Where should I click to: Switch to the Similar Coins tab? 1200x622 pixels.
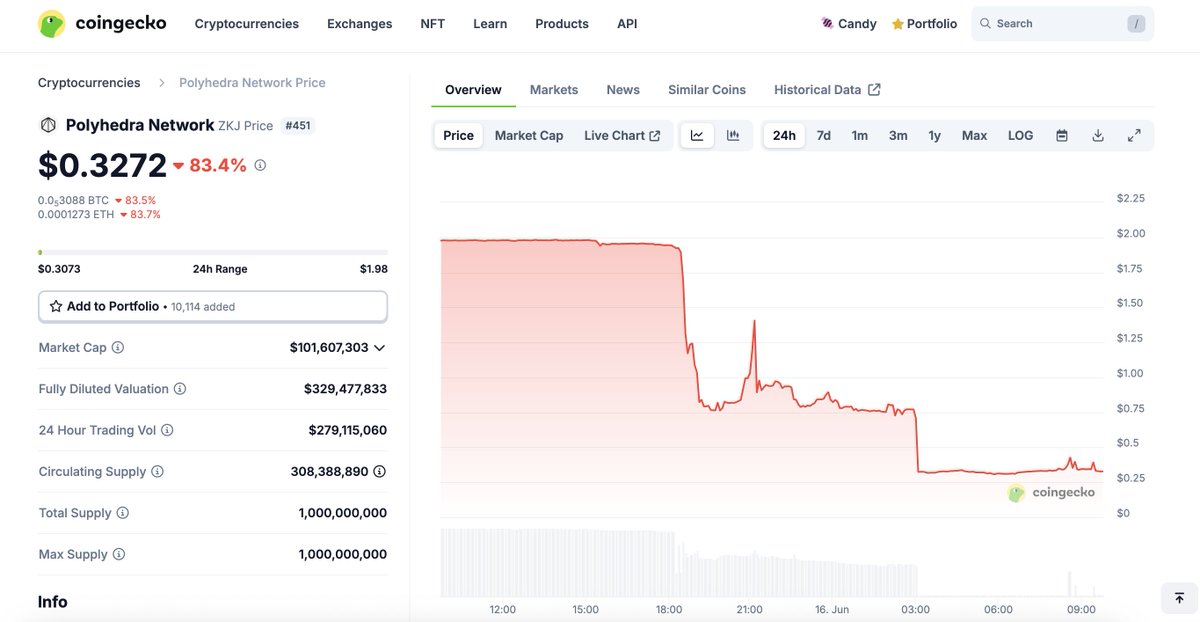[x=707, y=89]
